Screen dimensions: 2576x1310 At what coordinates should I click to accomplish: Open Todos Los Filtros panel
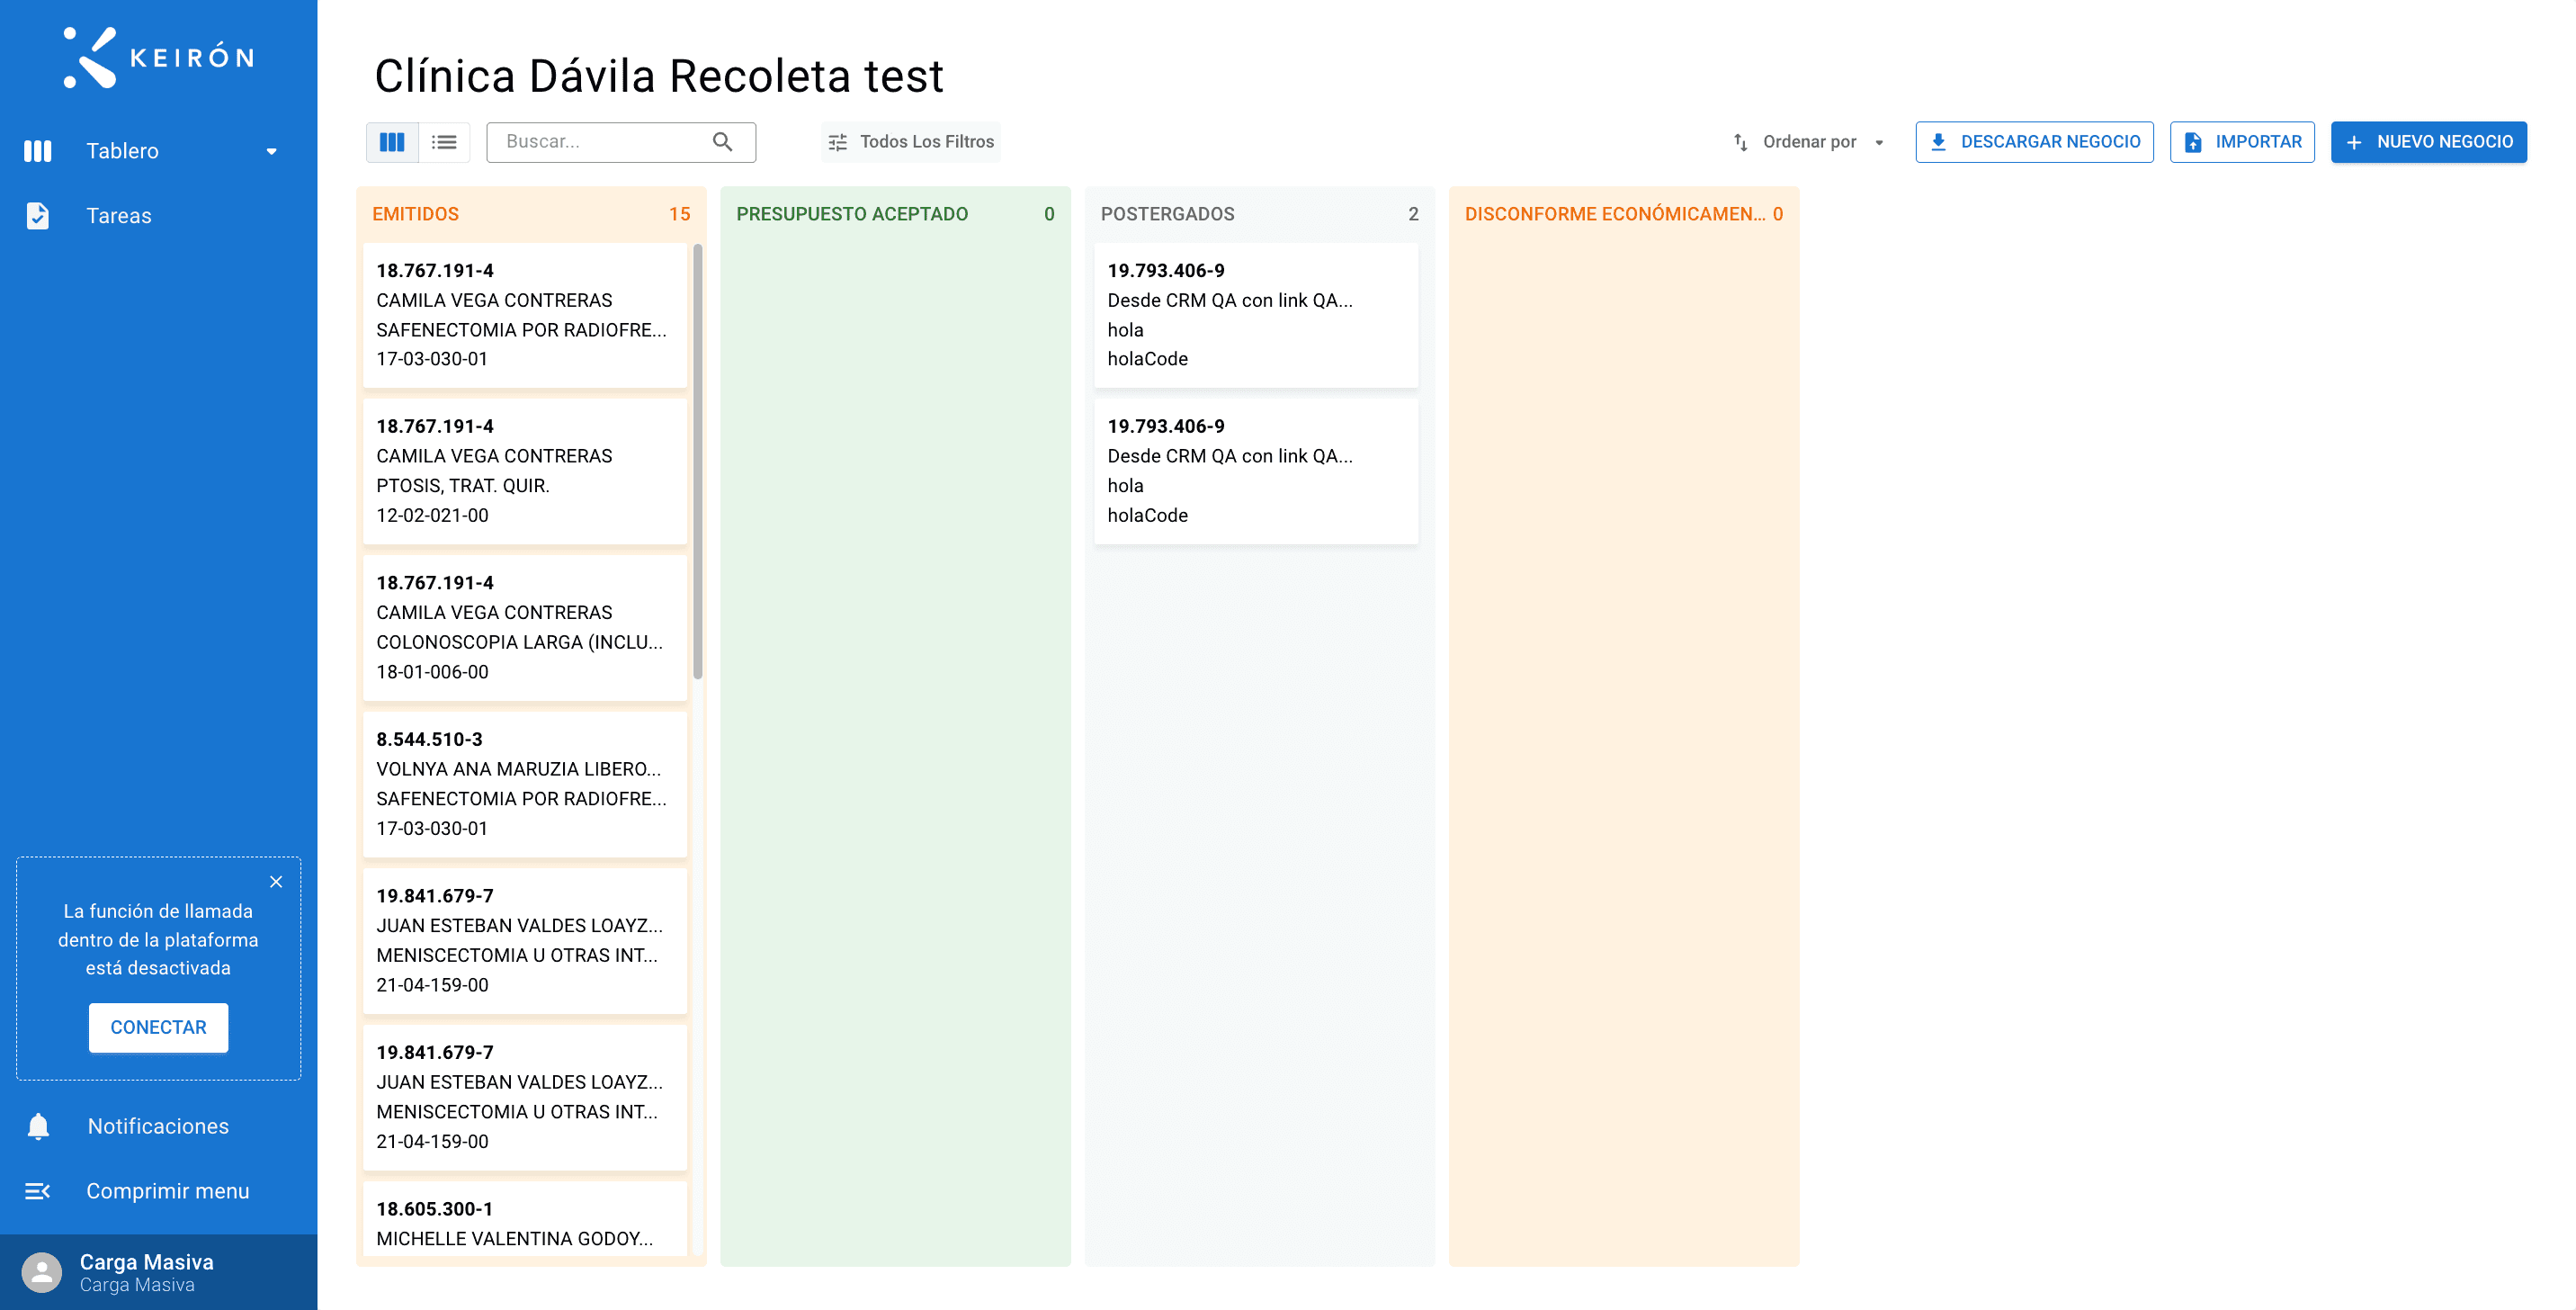tap(911, 142)
